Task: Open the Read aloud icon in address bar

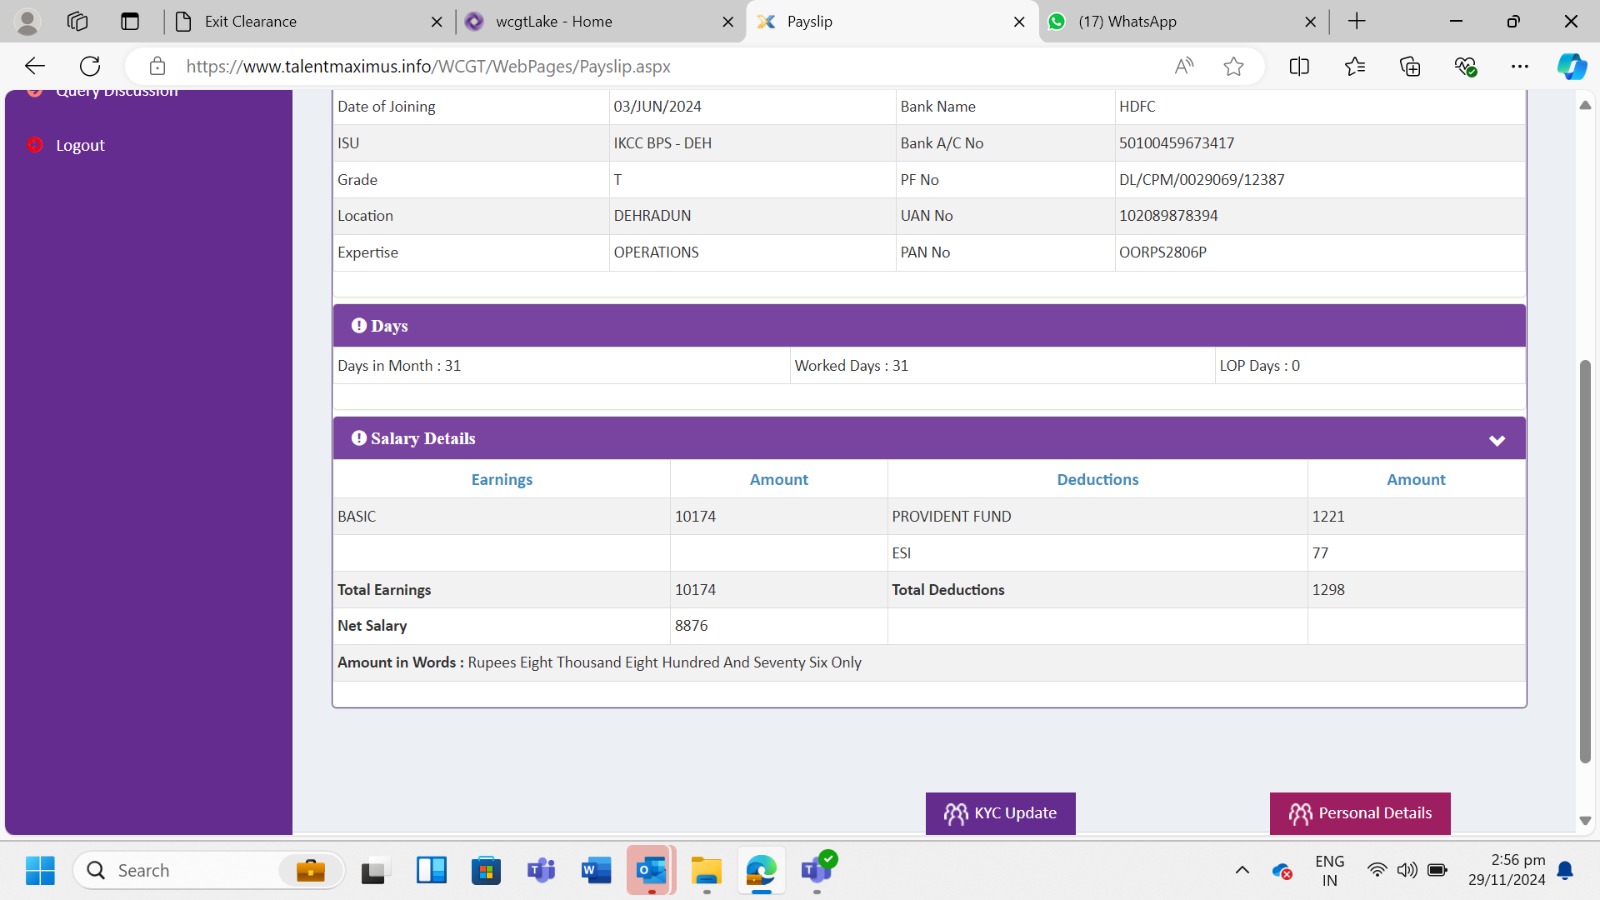Action: pos(1184,66)
